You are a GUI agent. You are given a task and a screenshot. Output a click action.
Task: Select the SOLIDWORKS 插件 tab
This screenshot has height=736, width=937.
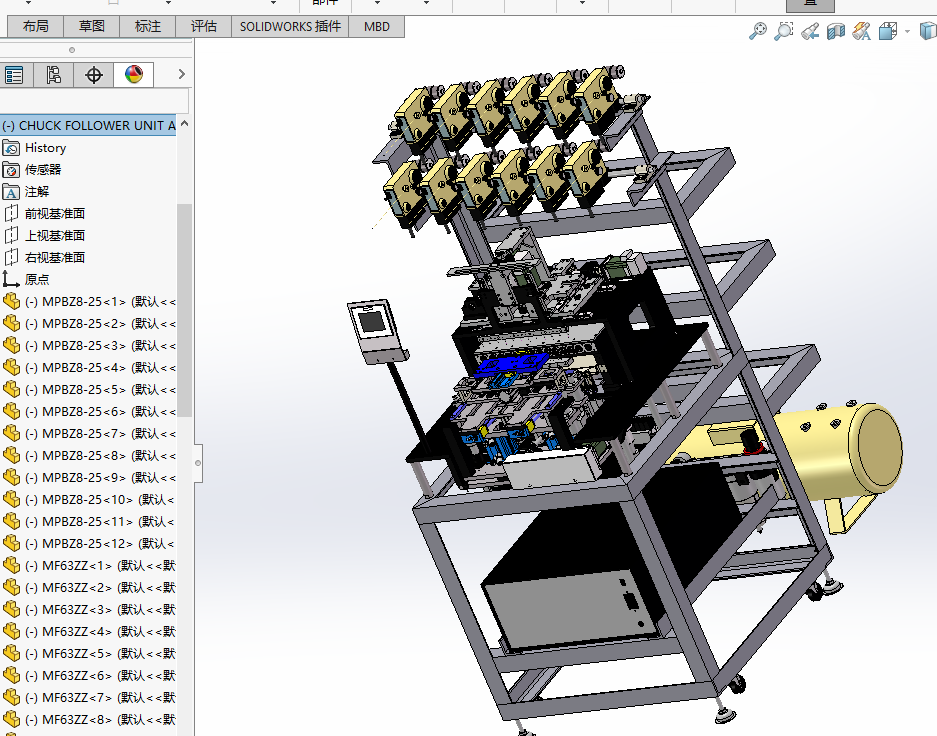click(x=290, y=26)
